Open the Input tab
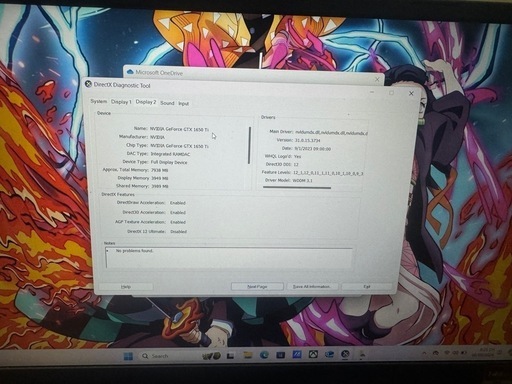 183,104
